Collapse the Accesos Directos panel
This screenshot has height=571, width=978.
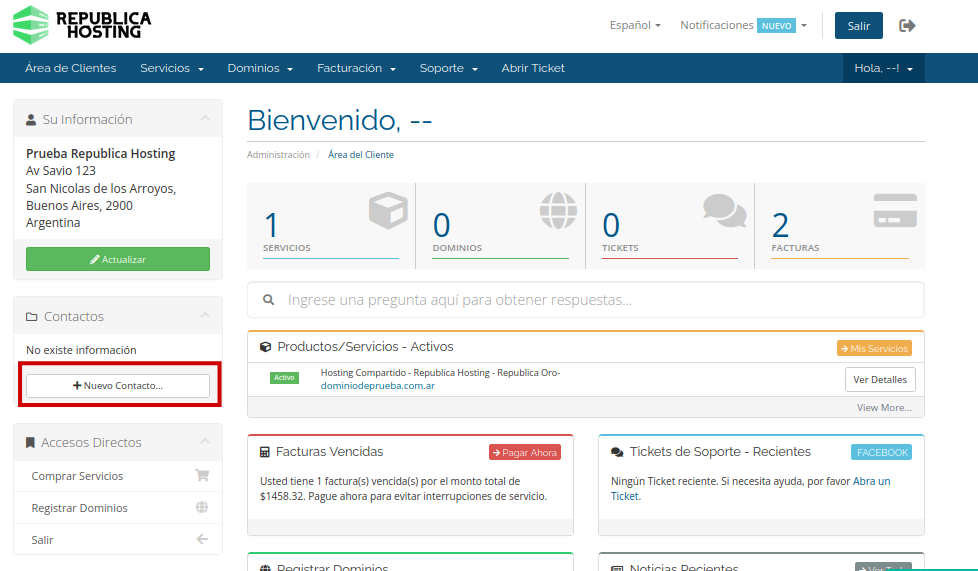tap(205, 442)
